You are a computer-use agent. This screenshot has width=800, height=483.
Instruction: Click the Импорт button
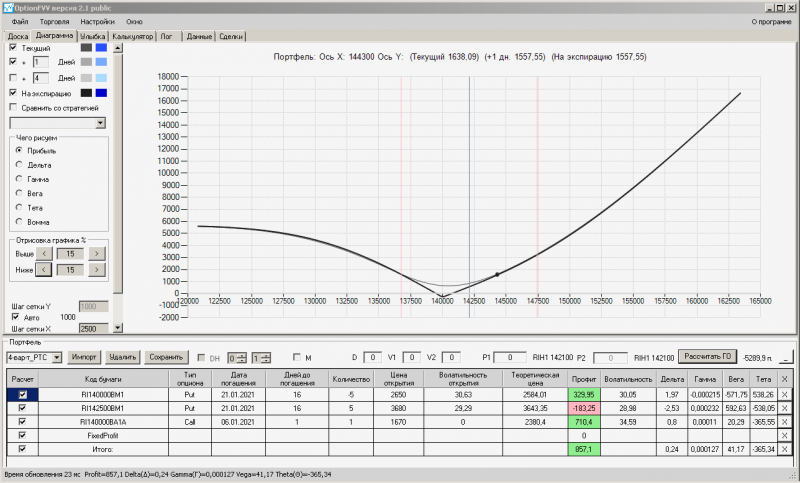click(x=84, y=357)
